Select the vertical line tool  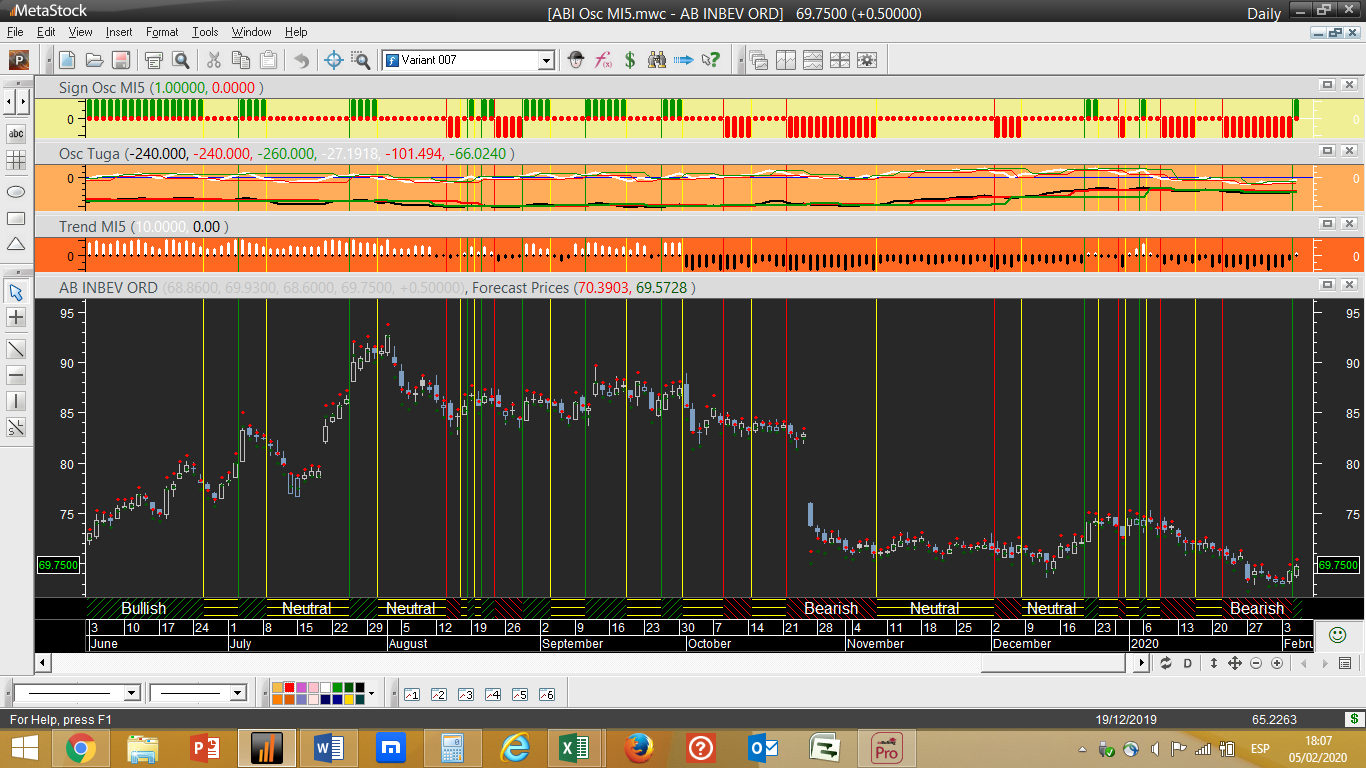[16, 401]
